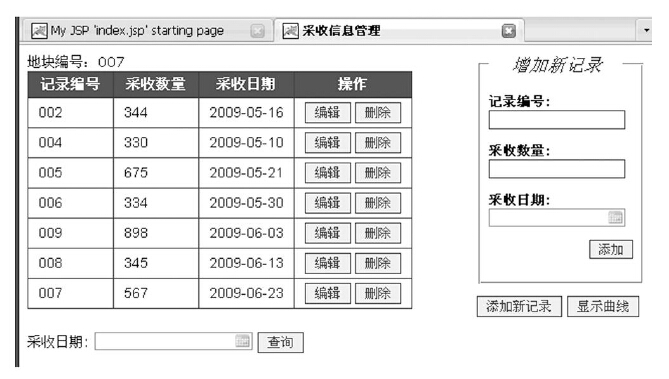Screen dimensions: 669x379
Task: Select record number cell 004
Action: click(70, 143)
